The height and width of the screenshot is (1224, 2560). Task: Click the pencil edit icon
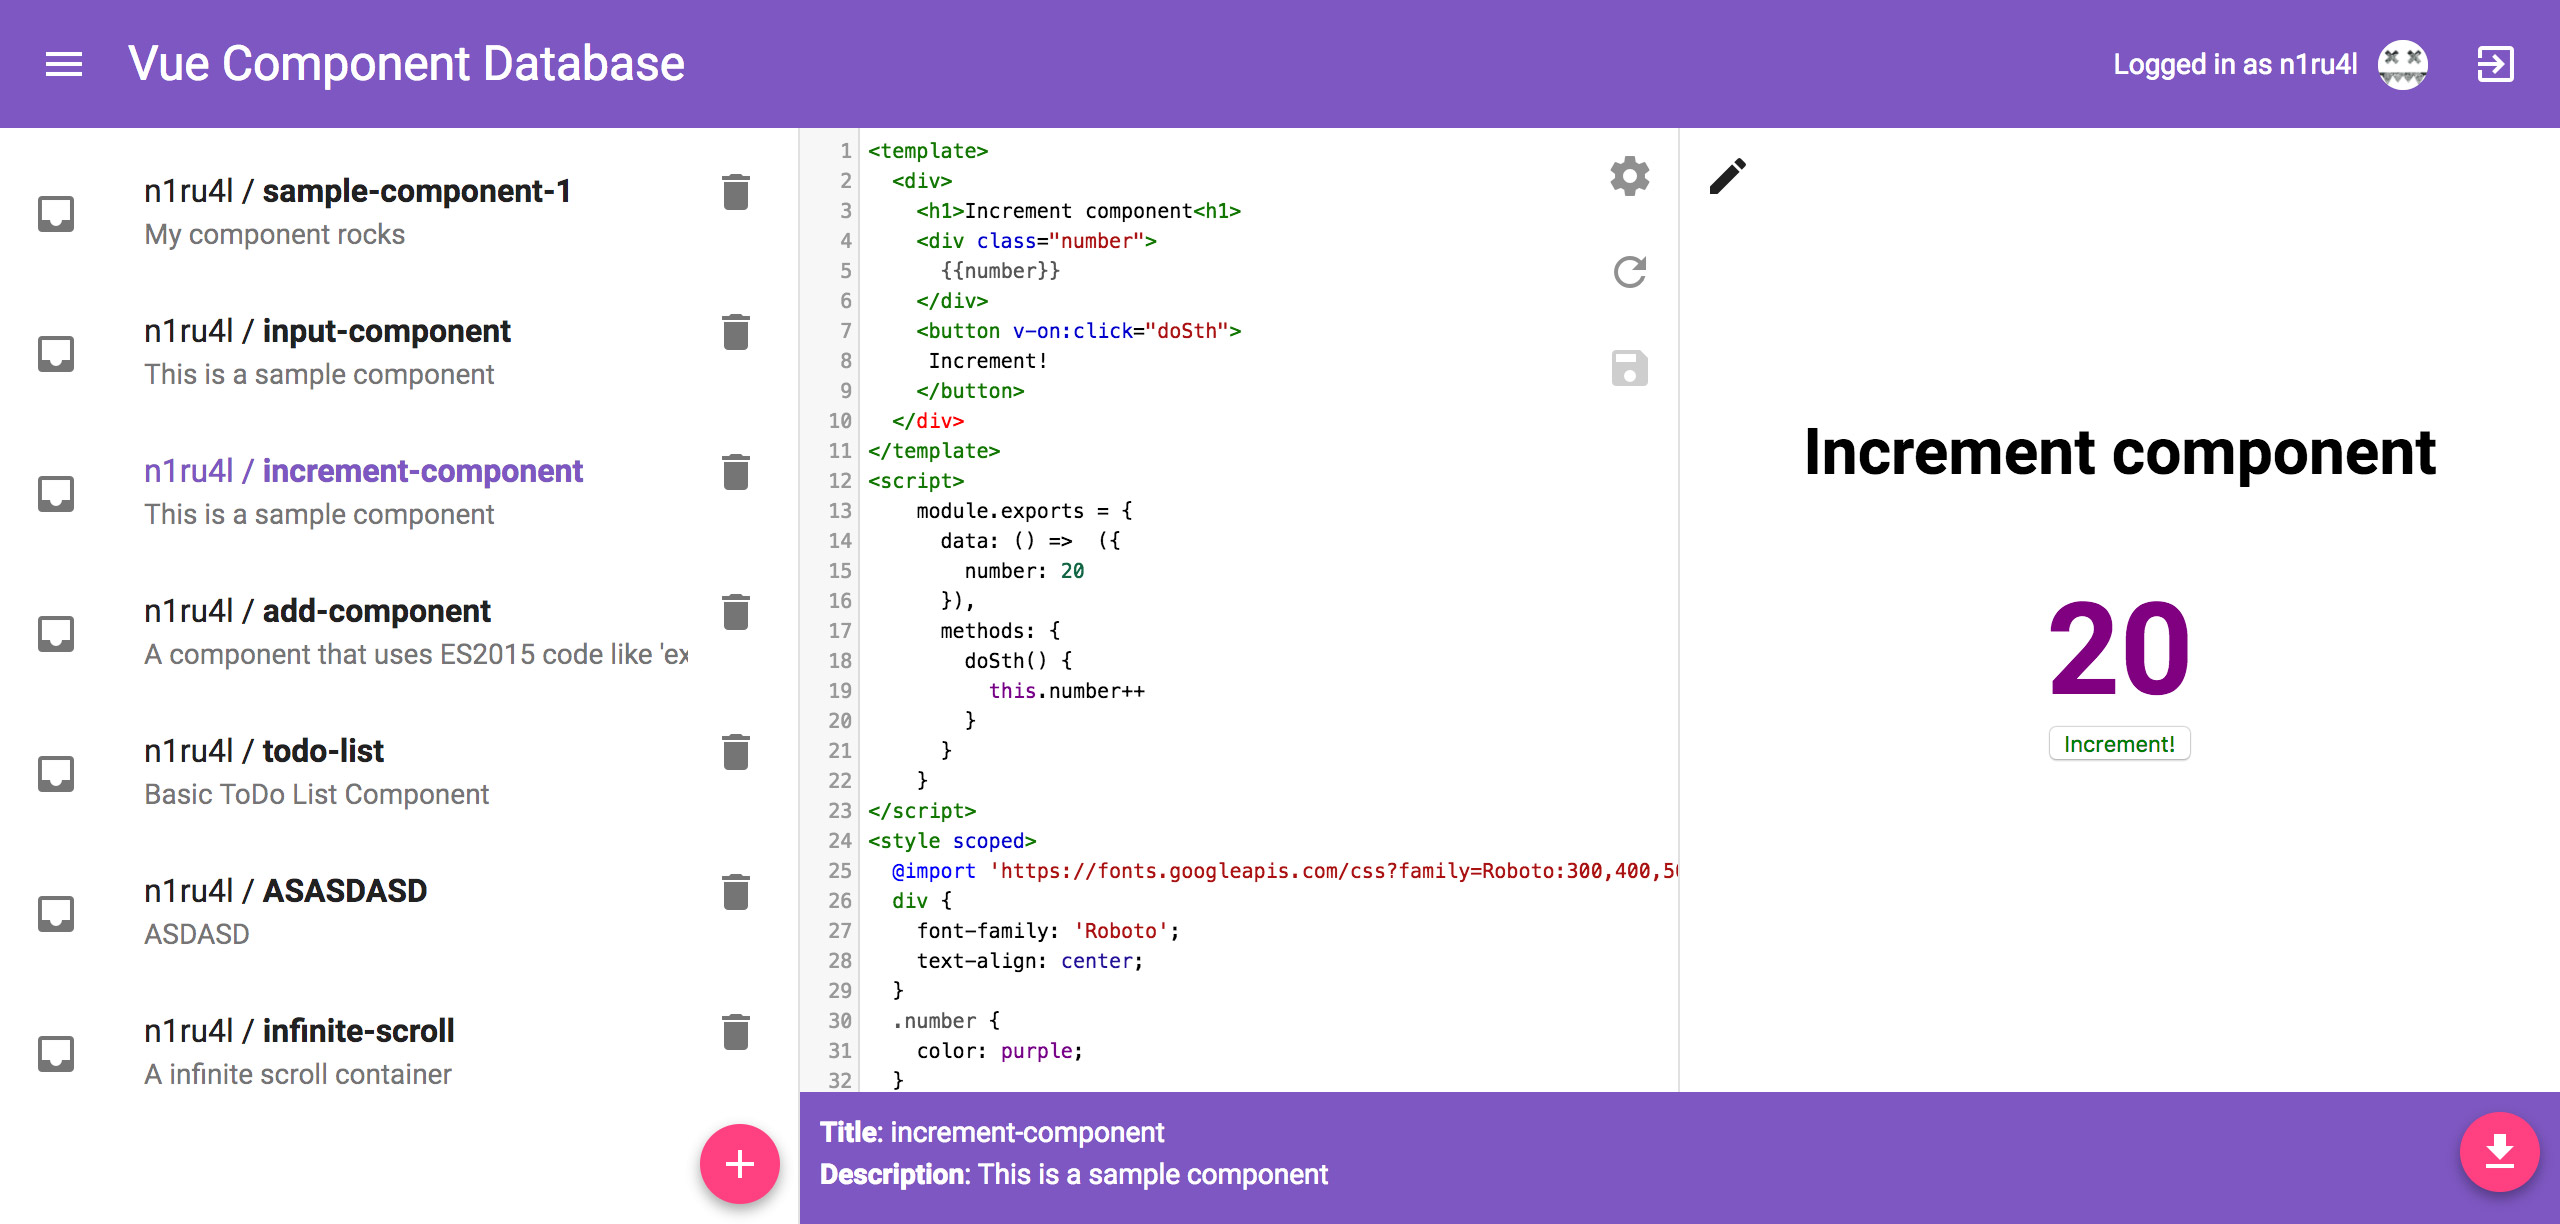[1727, 177]
